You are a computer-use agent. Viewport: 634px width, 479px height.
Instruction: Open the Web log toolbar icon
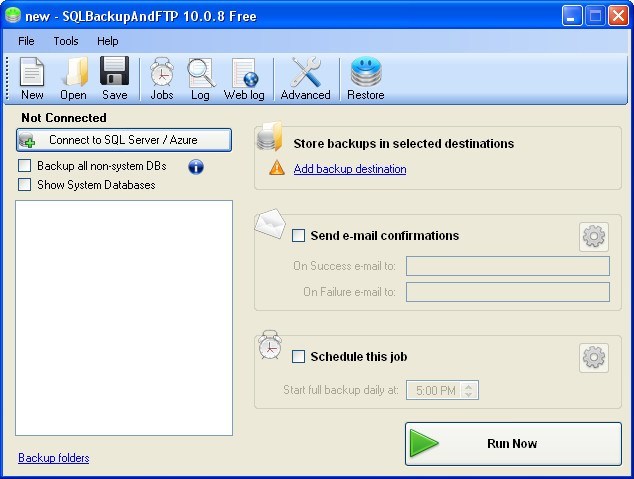[244, 78]
